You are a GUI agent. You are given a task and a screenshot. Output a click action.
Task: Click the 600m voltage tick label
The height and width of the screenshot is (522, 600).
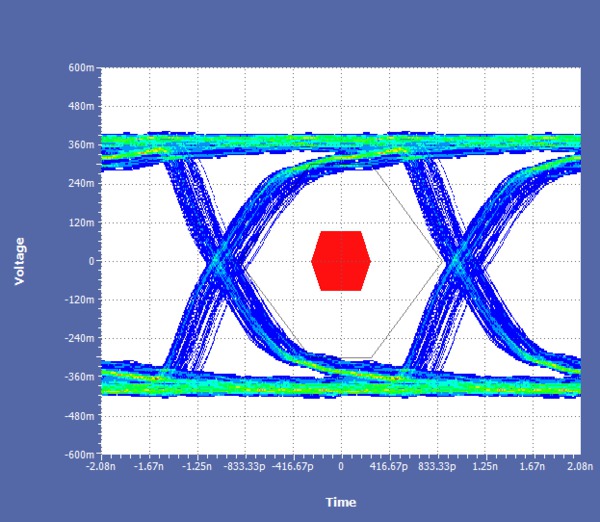(81, 68)
